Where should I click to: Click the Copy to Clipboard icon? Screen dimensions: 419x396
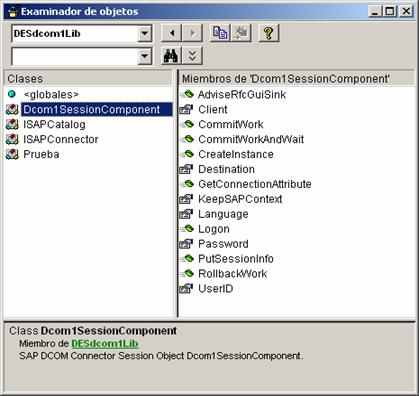220,33
